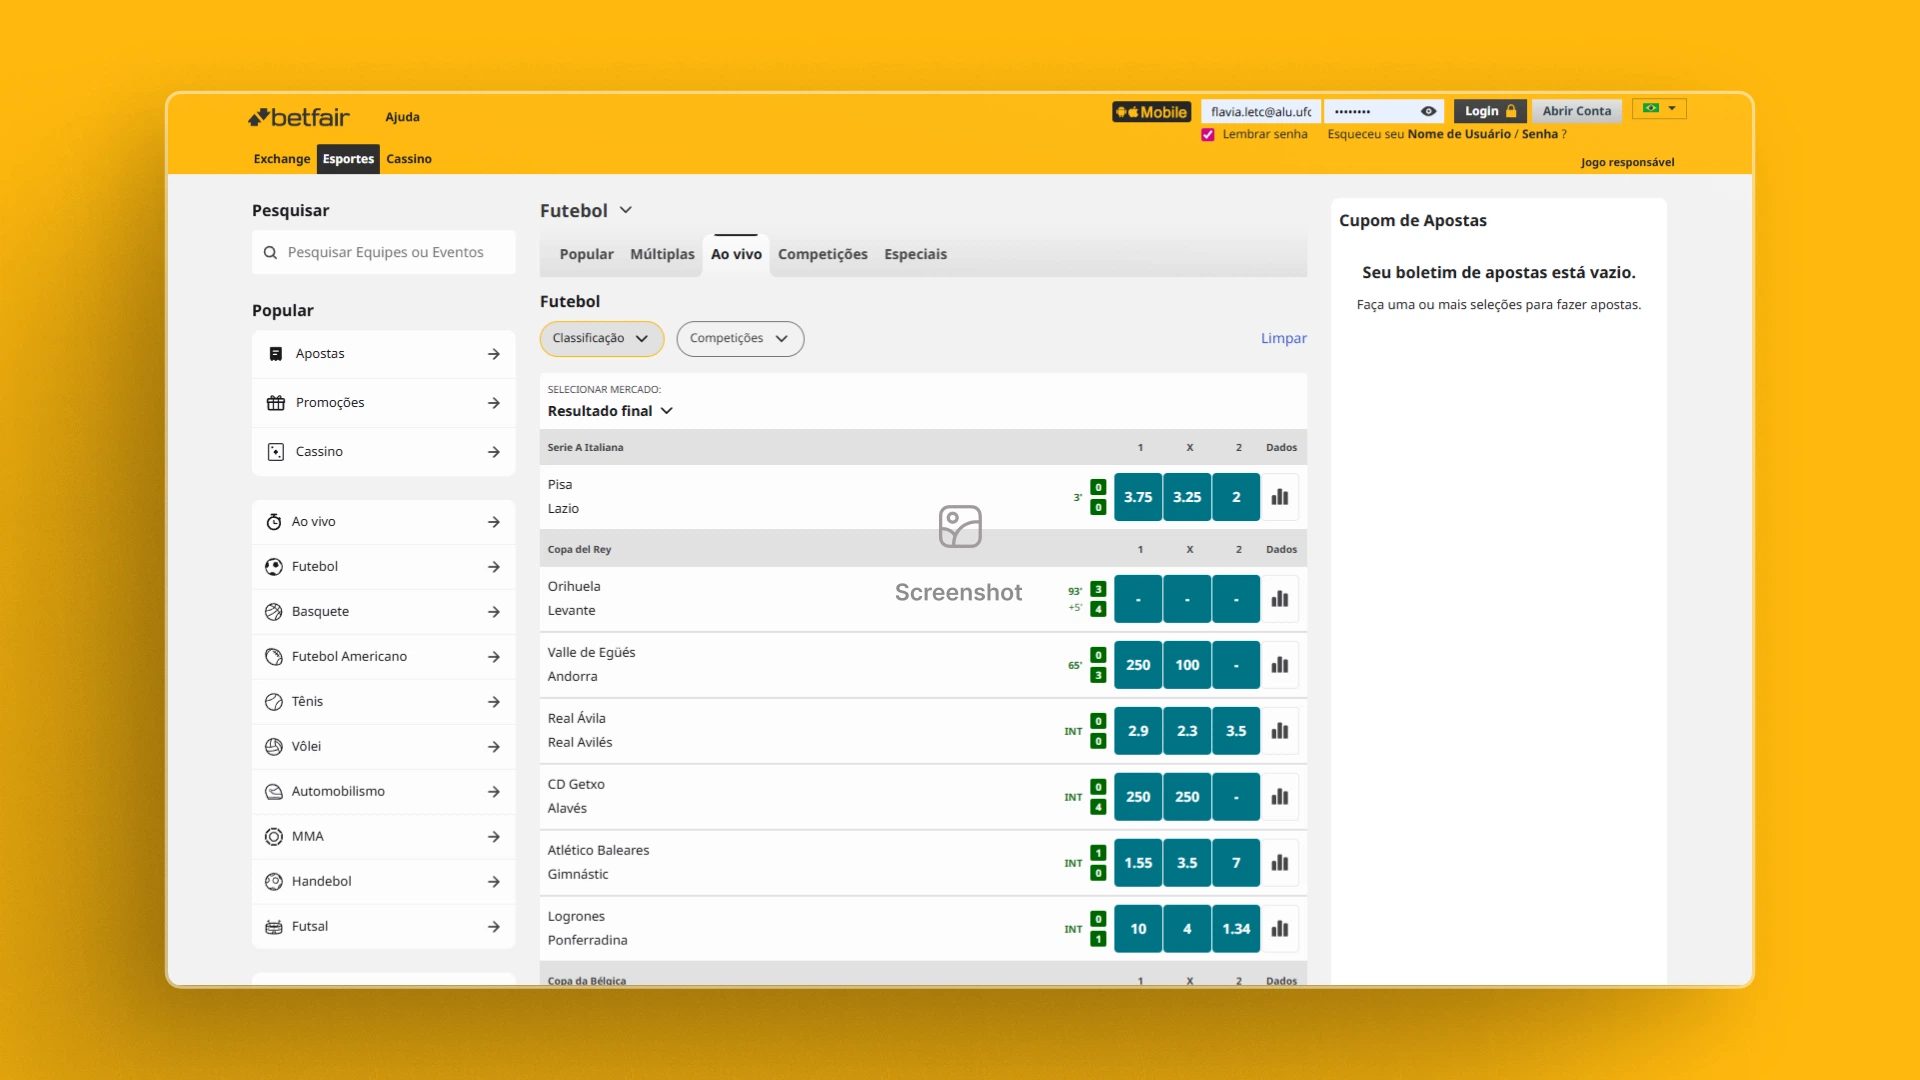Uncheck the Lembrar senha checkbox

coord(1208,133)
